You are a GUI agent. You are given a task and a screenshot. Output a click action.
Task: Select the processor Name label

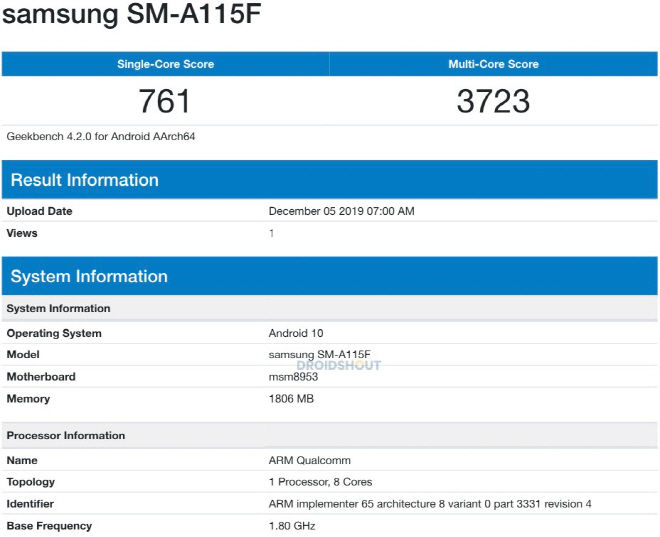click(x=22, y=460)
